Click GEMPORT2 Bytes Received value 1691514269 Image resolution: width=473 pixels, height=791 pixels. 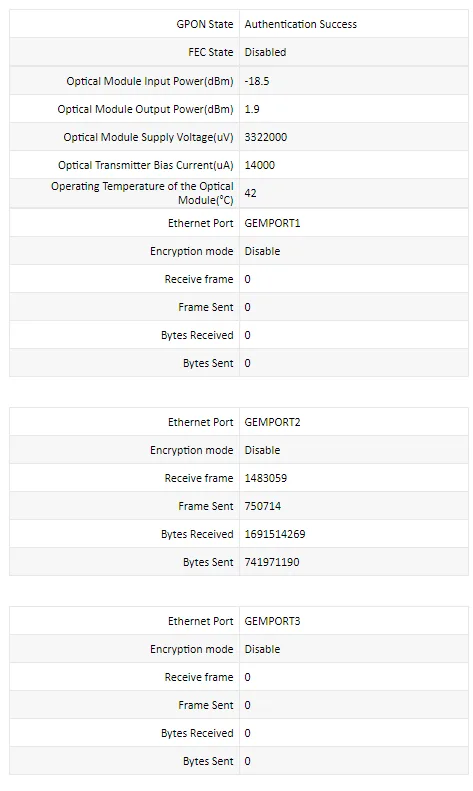tap(275, 534)
